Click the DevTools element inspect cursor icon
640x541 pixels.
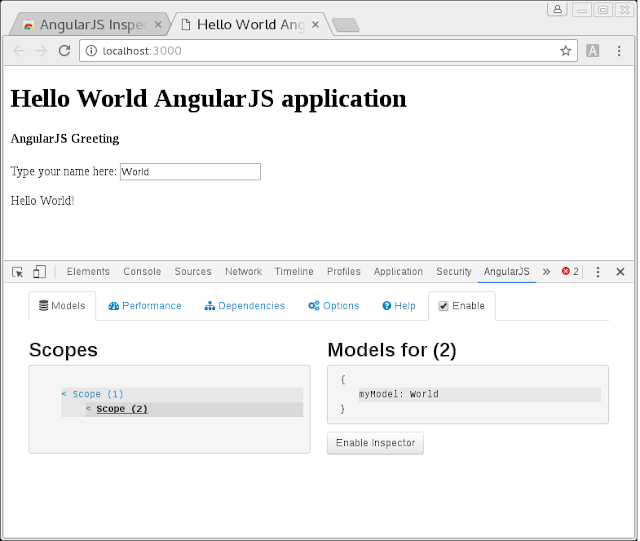click(18, 272)
